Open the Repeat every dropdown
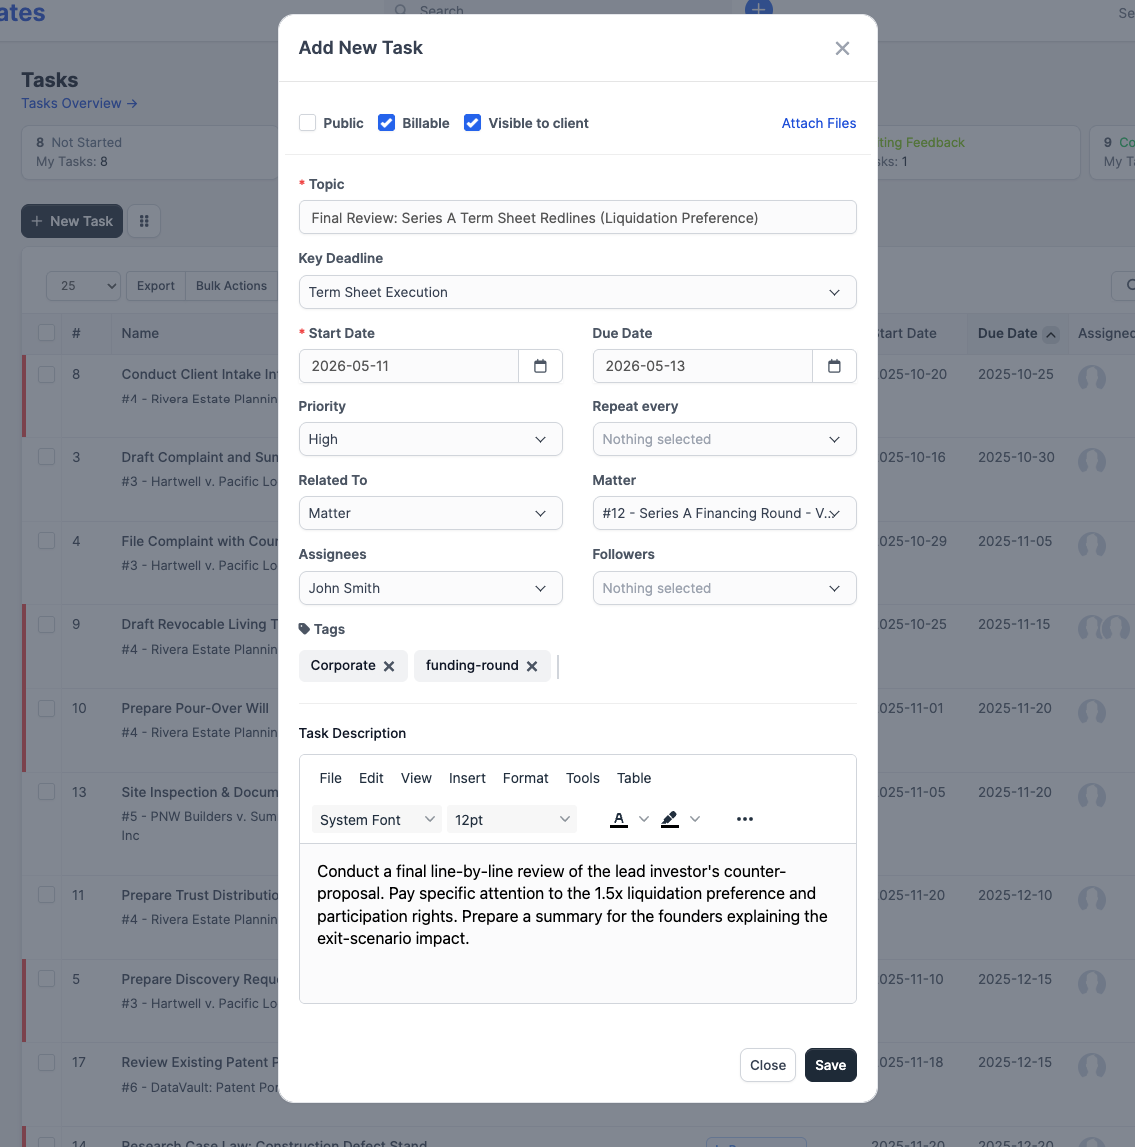This screenshot has height=1147, width=1135. click(724, 439)
